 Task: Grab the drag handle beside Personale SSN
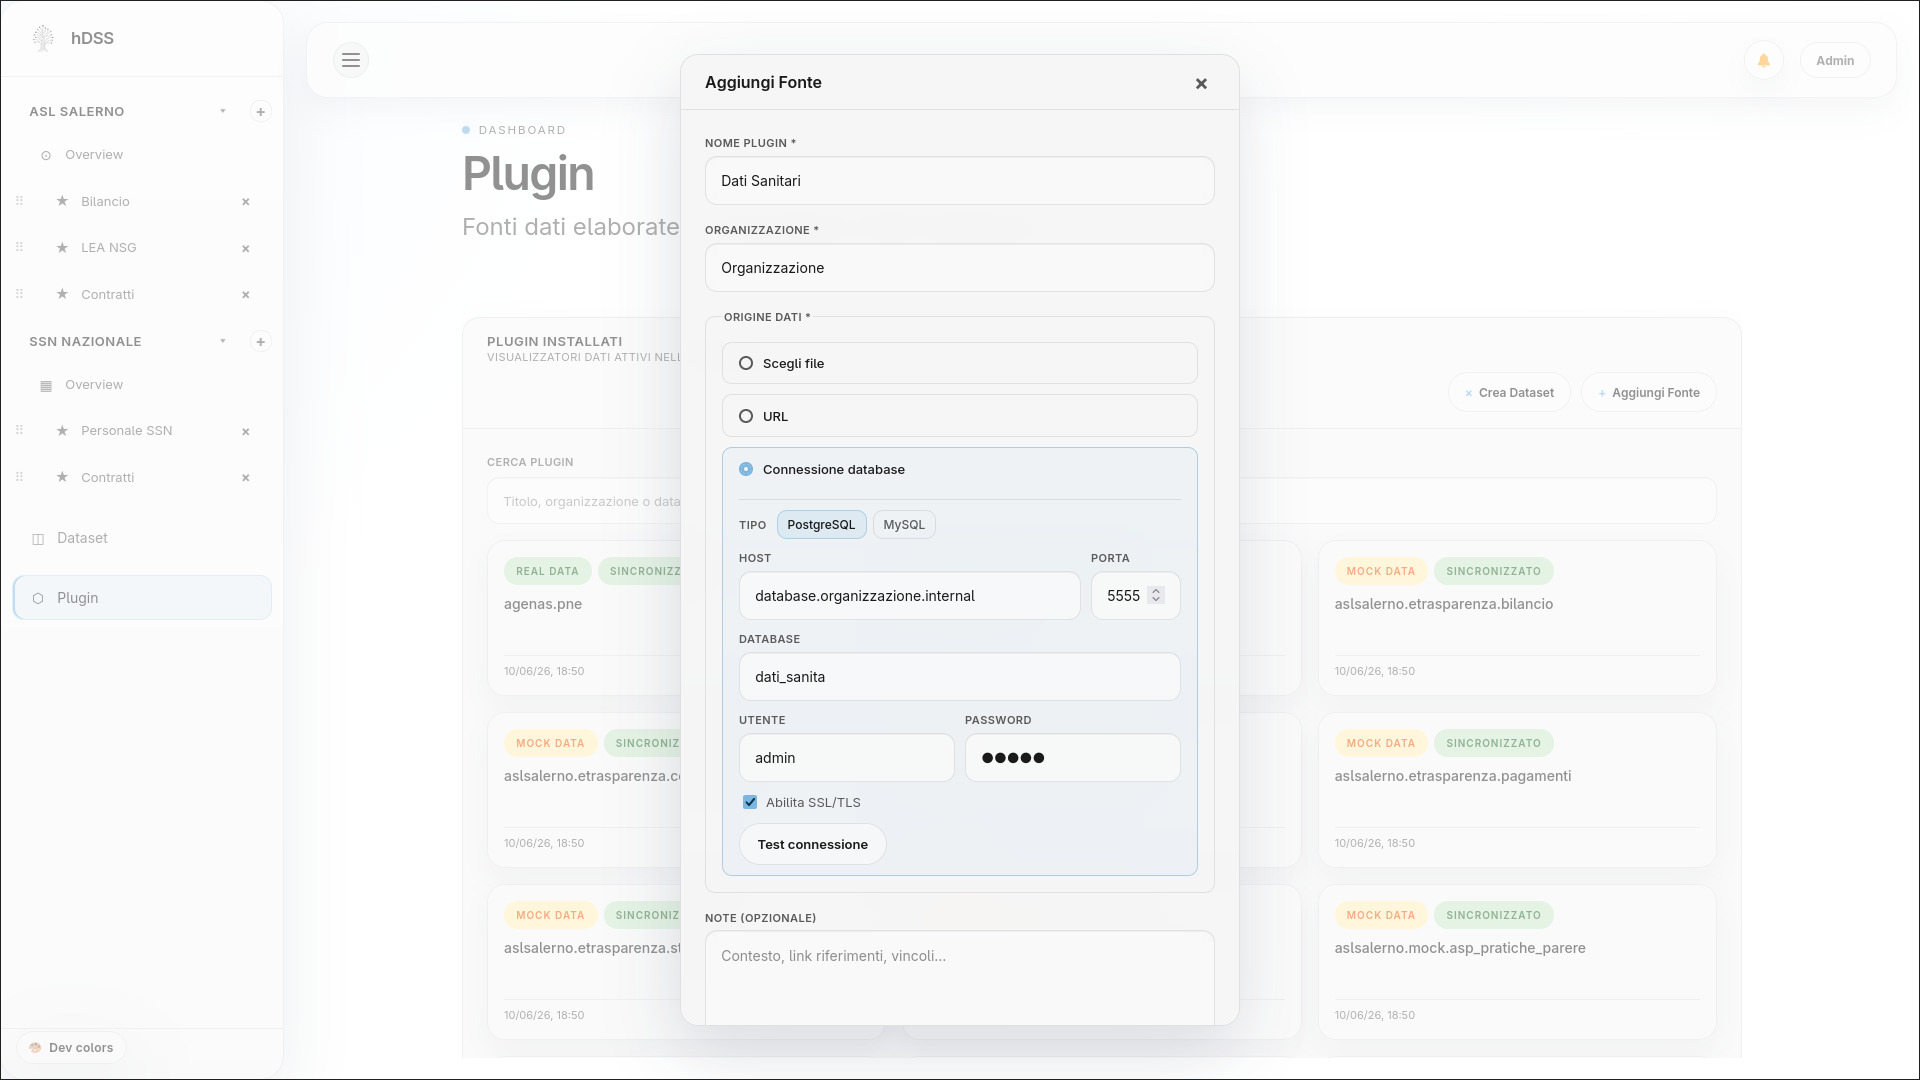[x=19, y=430]
